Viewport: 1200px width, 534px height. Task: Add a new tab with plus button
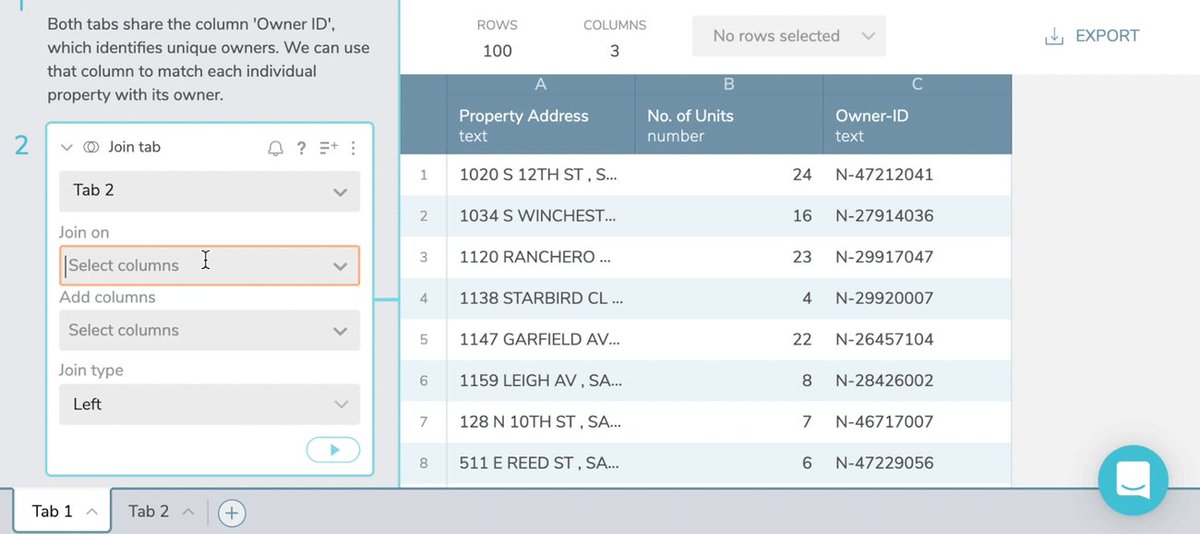point(231,513)
